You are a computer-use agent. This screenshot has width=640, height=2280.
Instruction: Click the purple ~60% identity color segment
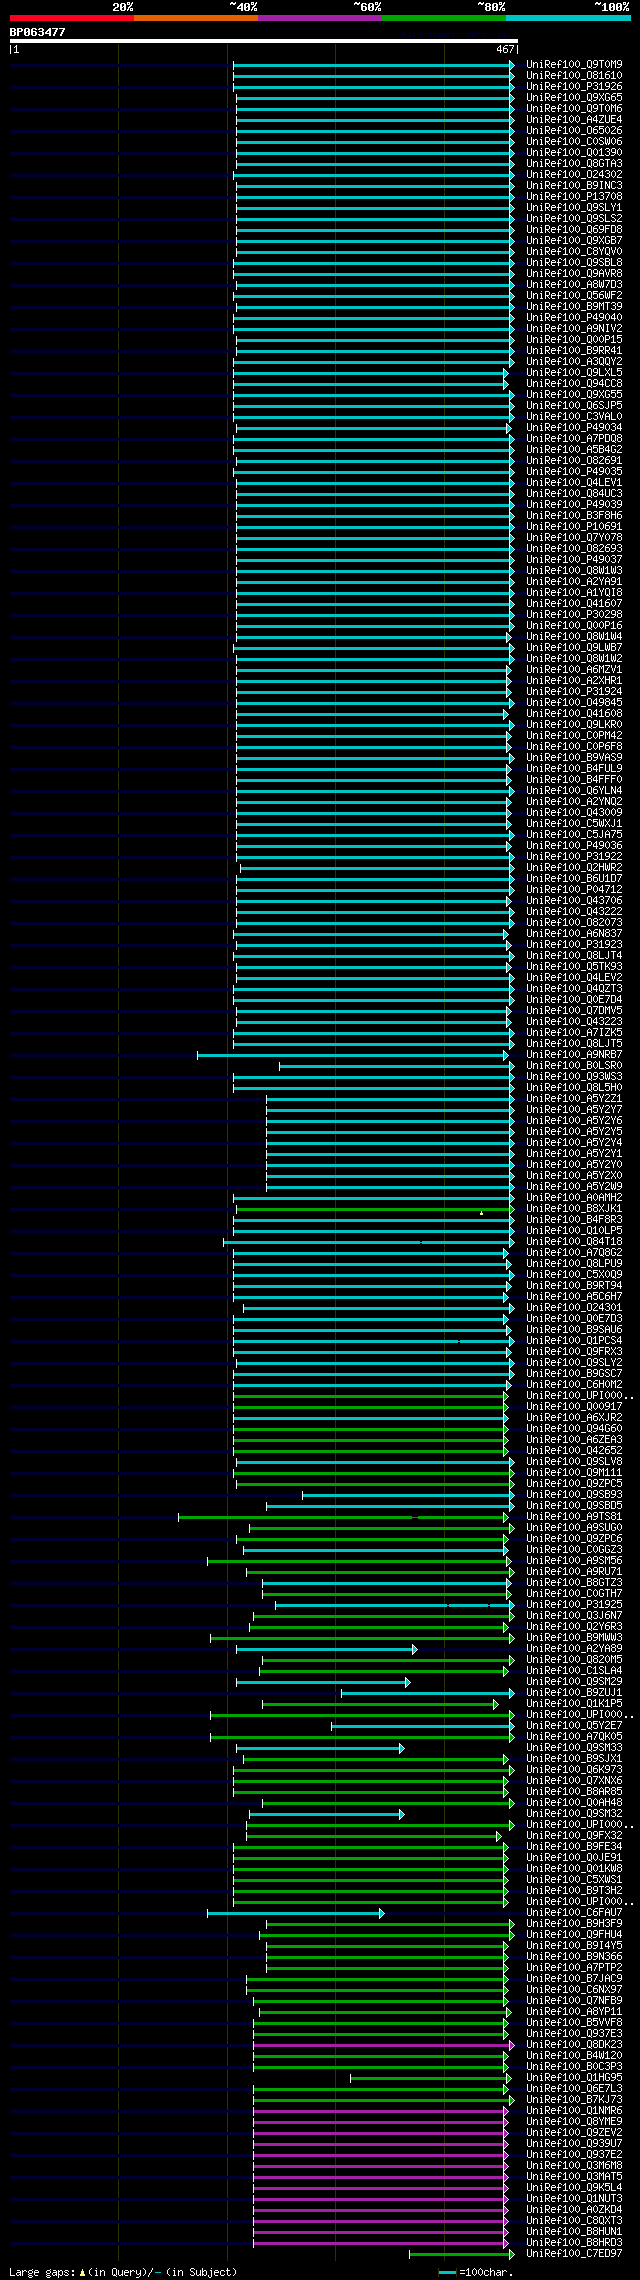click(x=320, y=18)
